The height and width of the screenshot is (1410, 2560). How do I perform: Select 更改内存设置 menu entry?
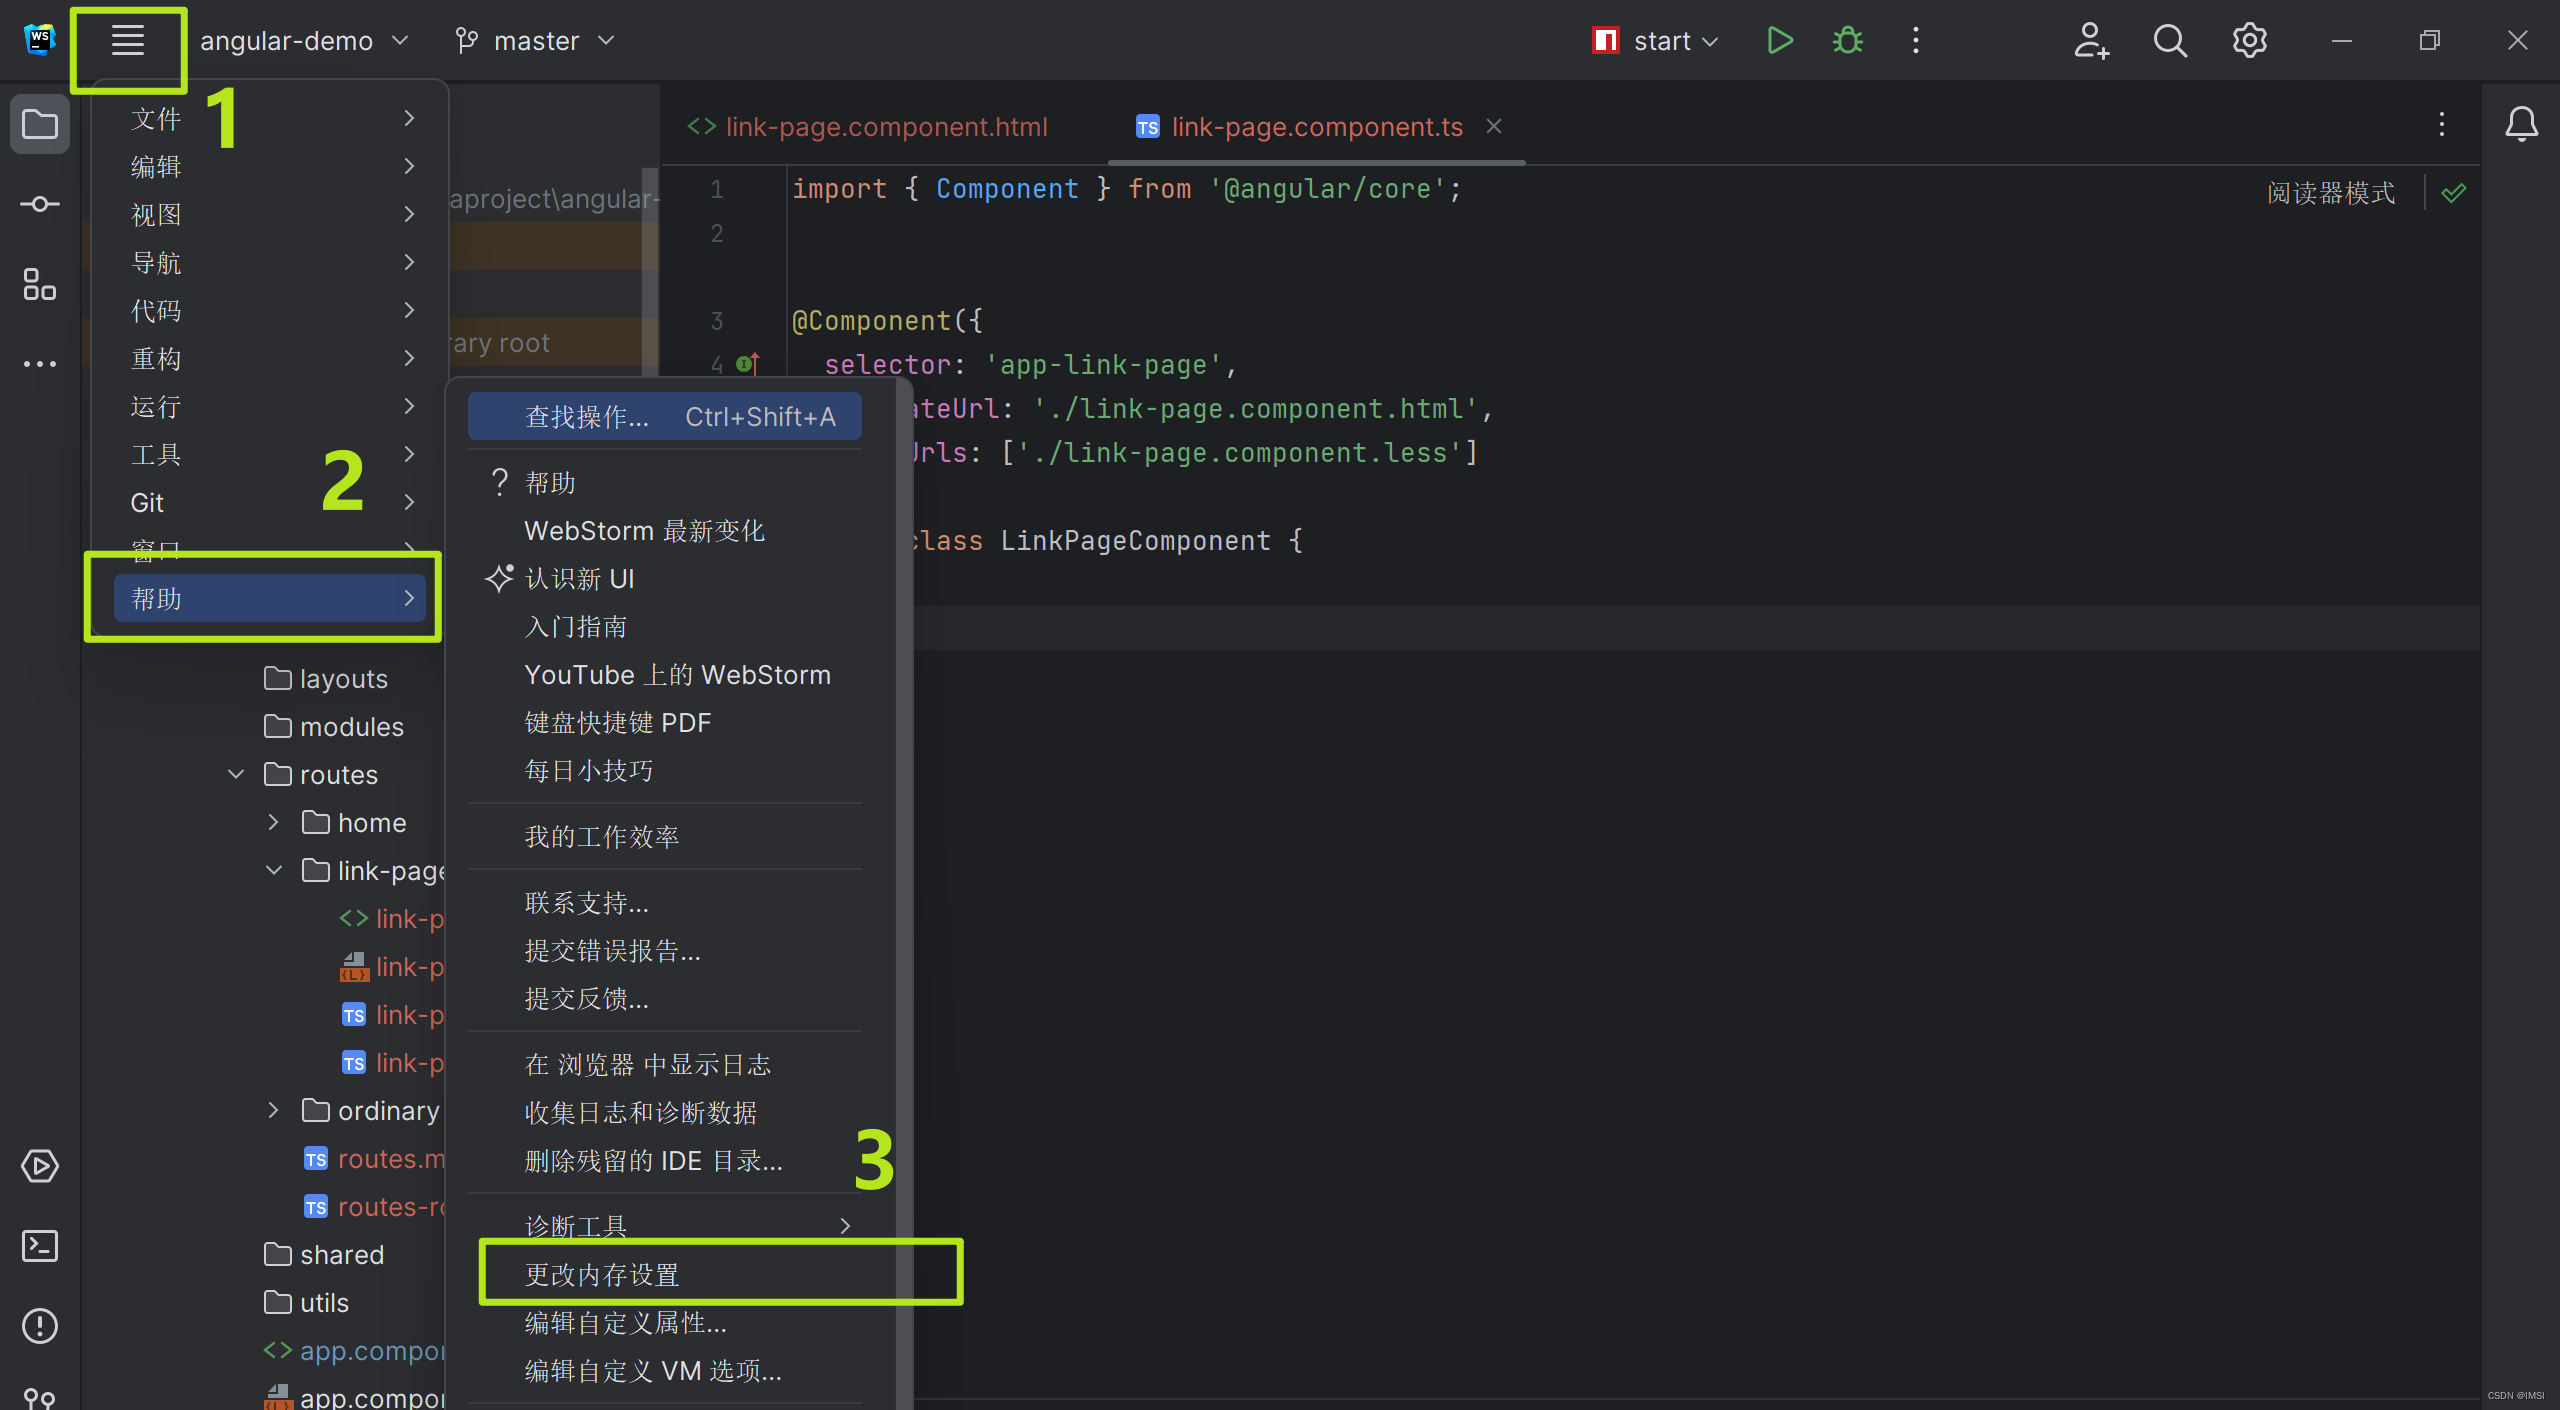pyautogui.click(x=600, y=1274)
